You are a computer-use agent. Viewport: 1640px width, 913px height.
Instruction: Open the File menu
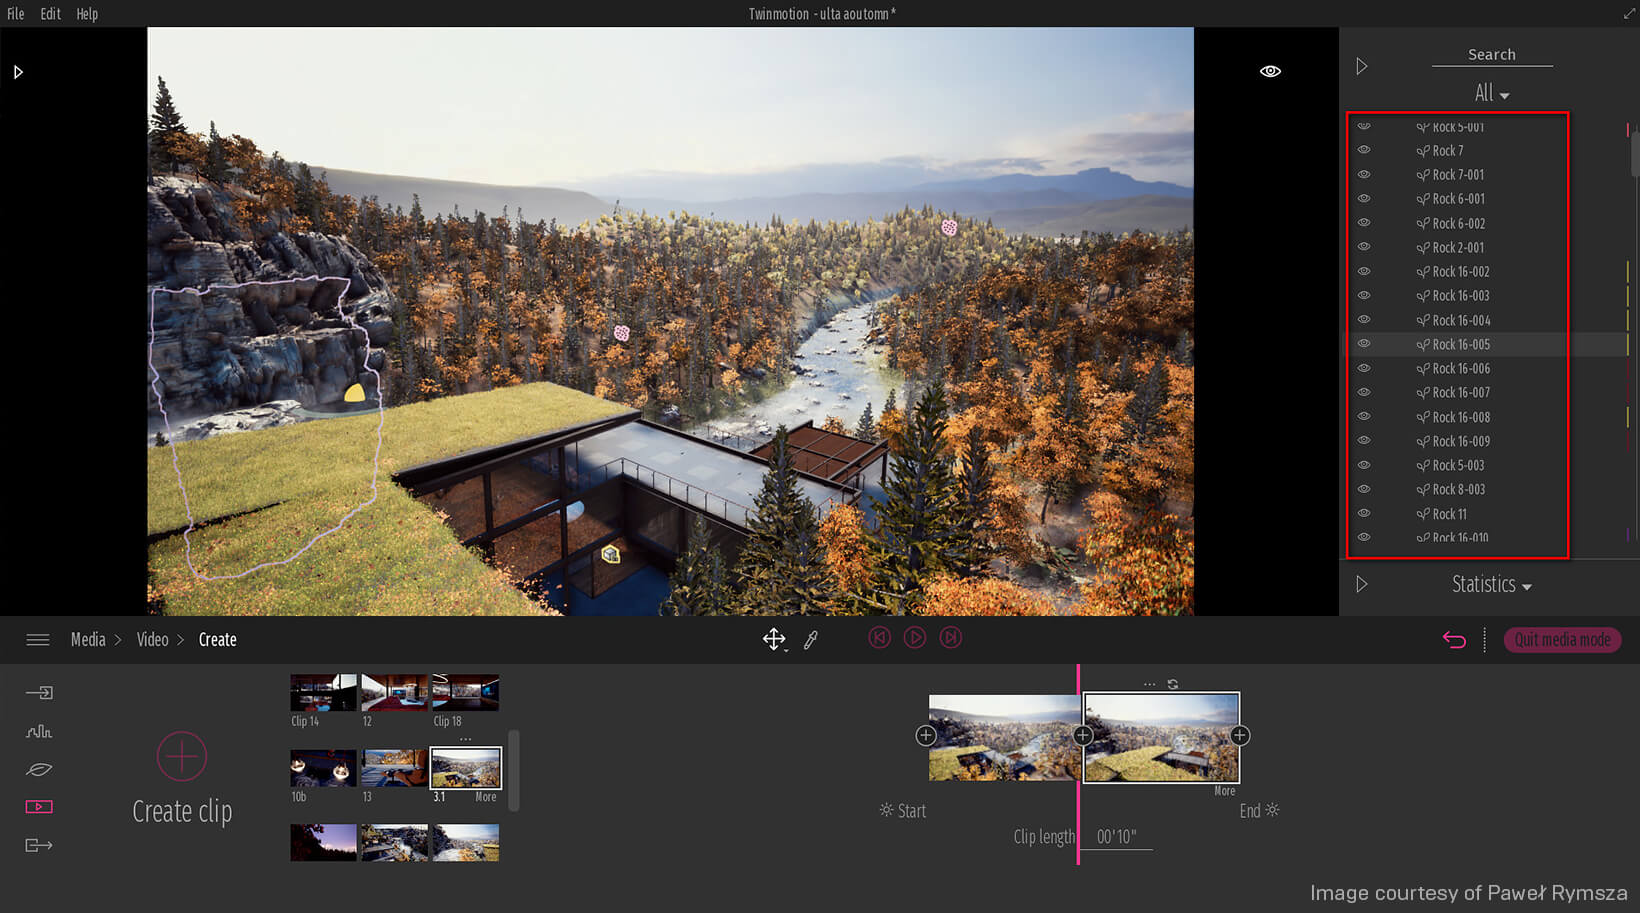(x=15, y=13)
